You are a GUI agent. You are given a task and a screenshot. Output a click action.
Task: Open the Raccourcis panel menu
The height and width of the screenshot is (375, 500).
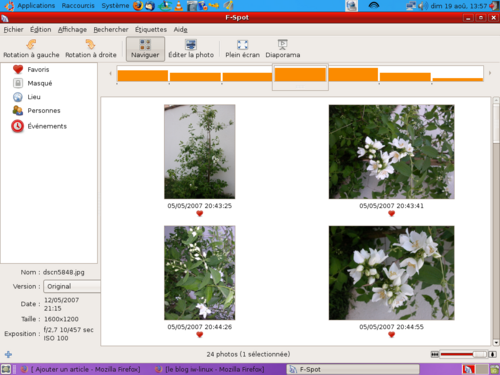click(x=78, y=6)
